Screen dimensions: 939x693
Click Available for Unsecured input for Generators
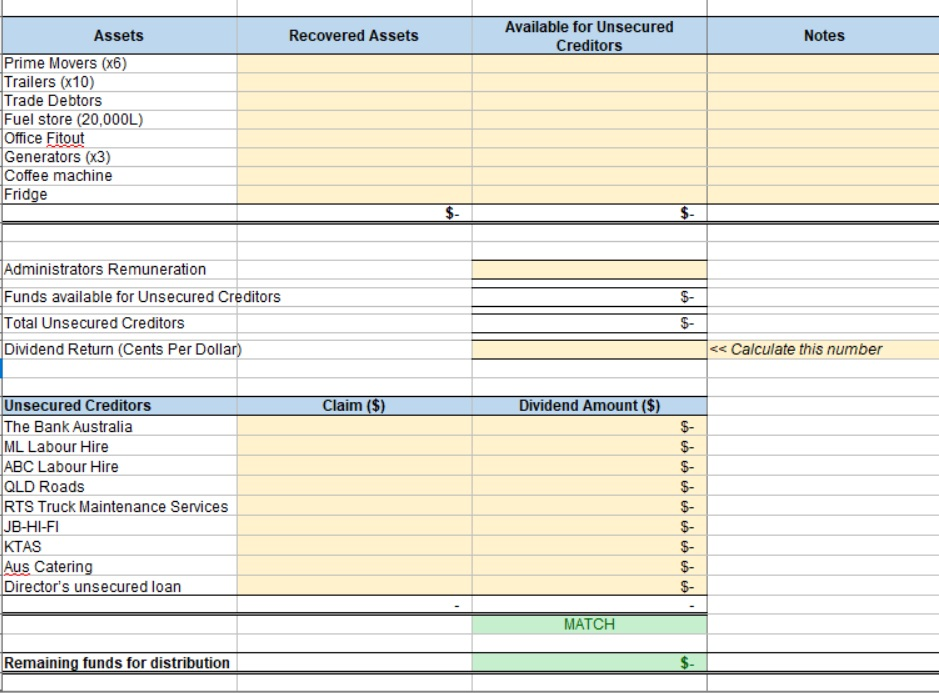coord(589,157)
